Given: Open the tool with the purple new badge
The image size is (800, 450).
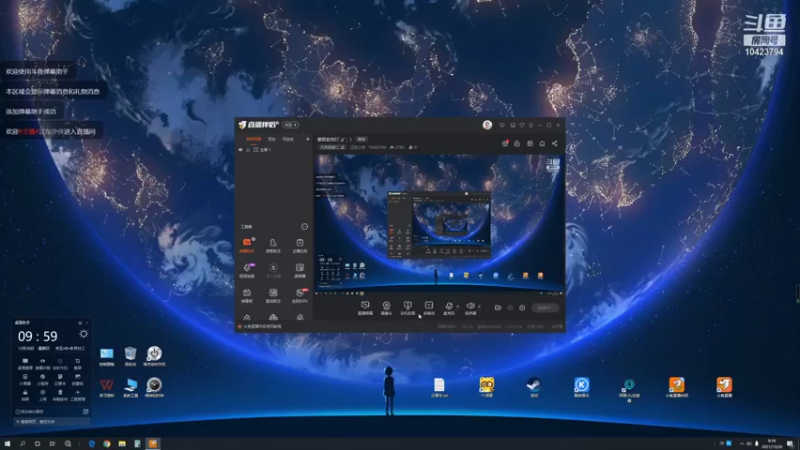Looking at the screenshot, I should click(247, 270).
